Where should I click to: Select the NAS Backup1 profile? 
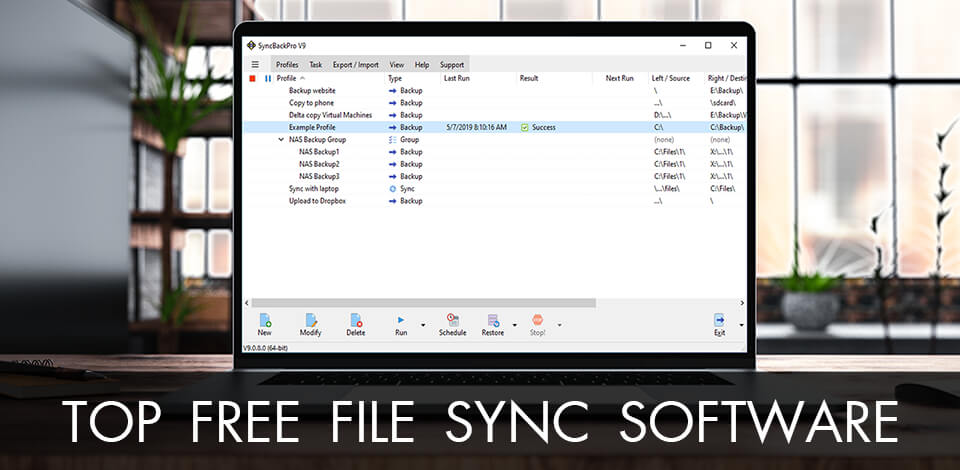(x=319, y=152)
